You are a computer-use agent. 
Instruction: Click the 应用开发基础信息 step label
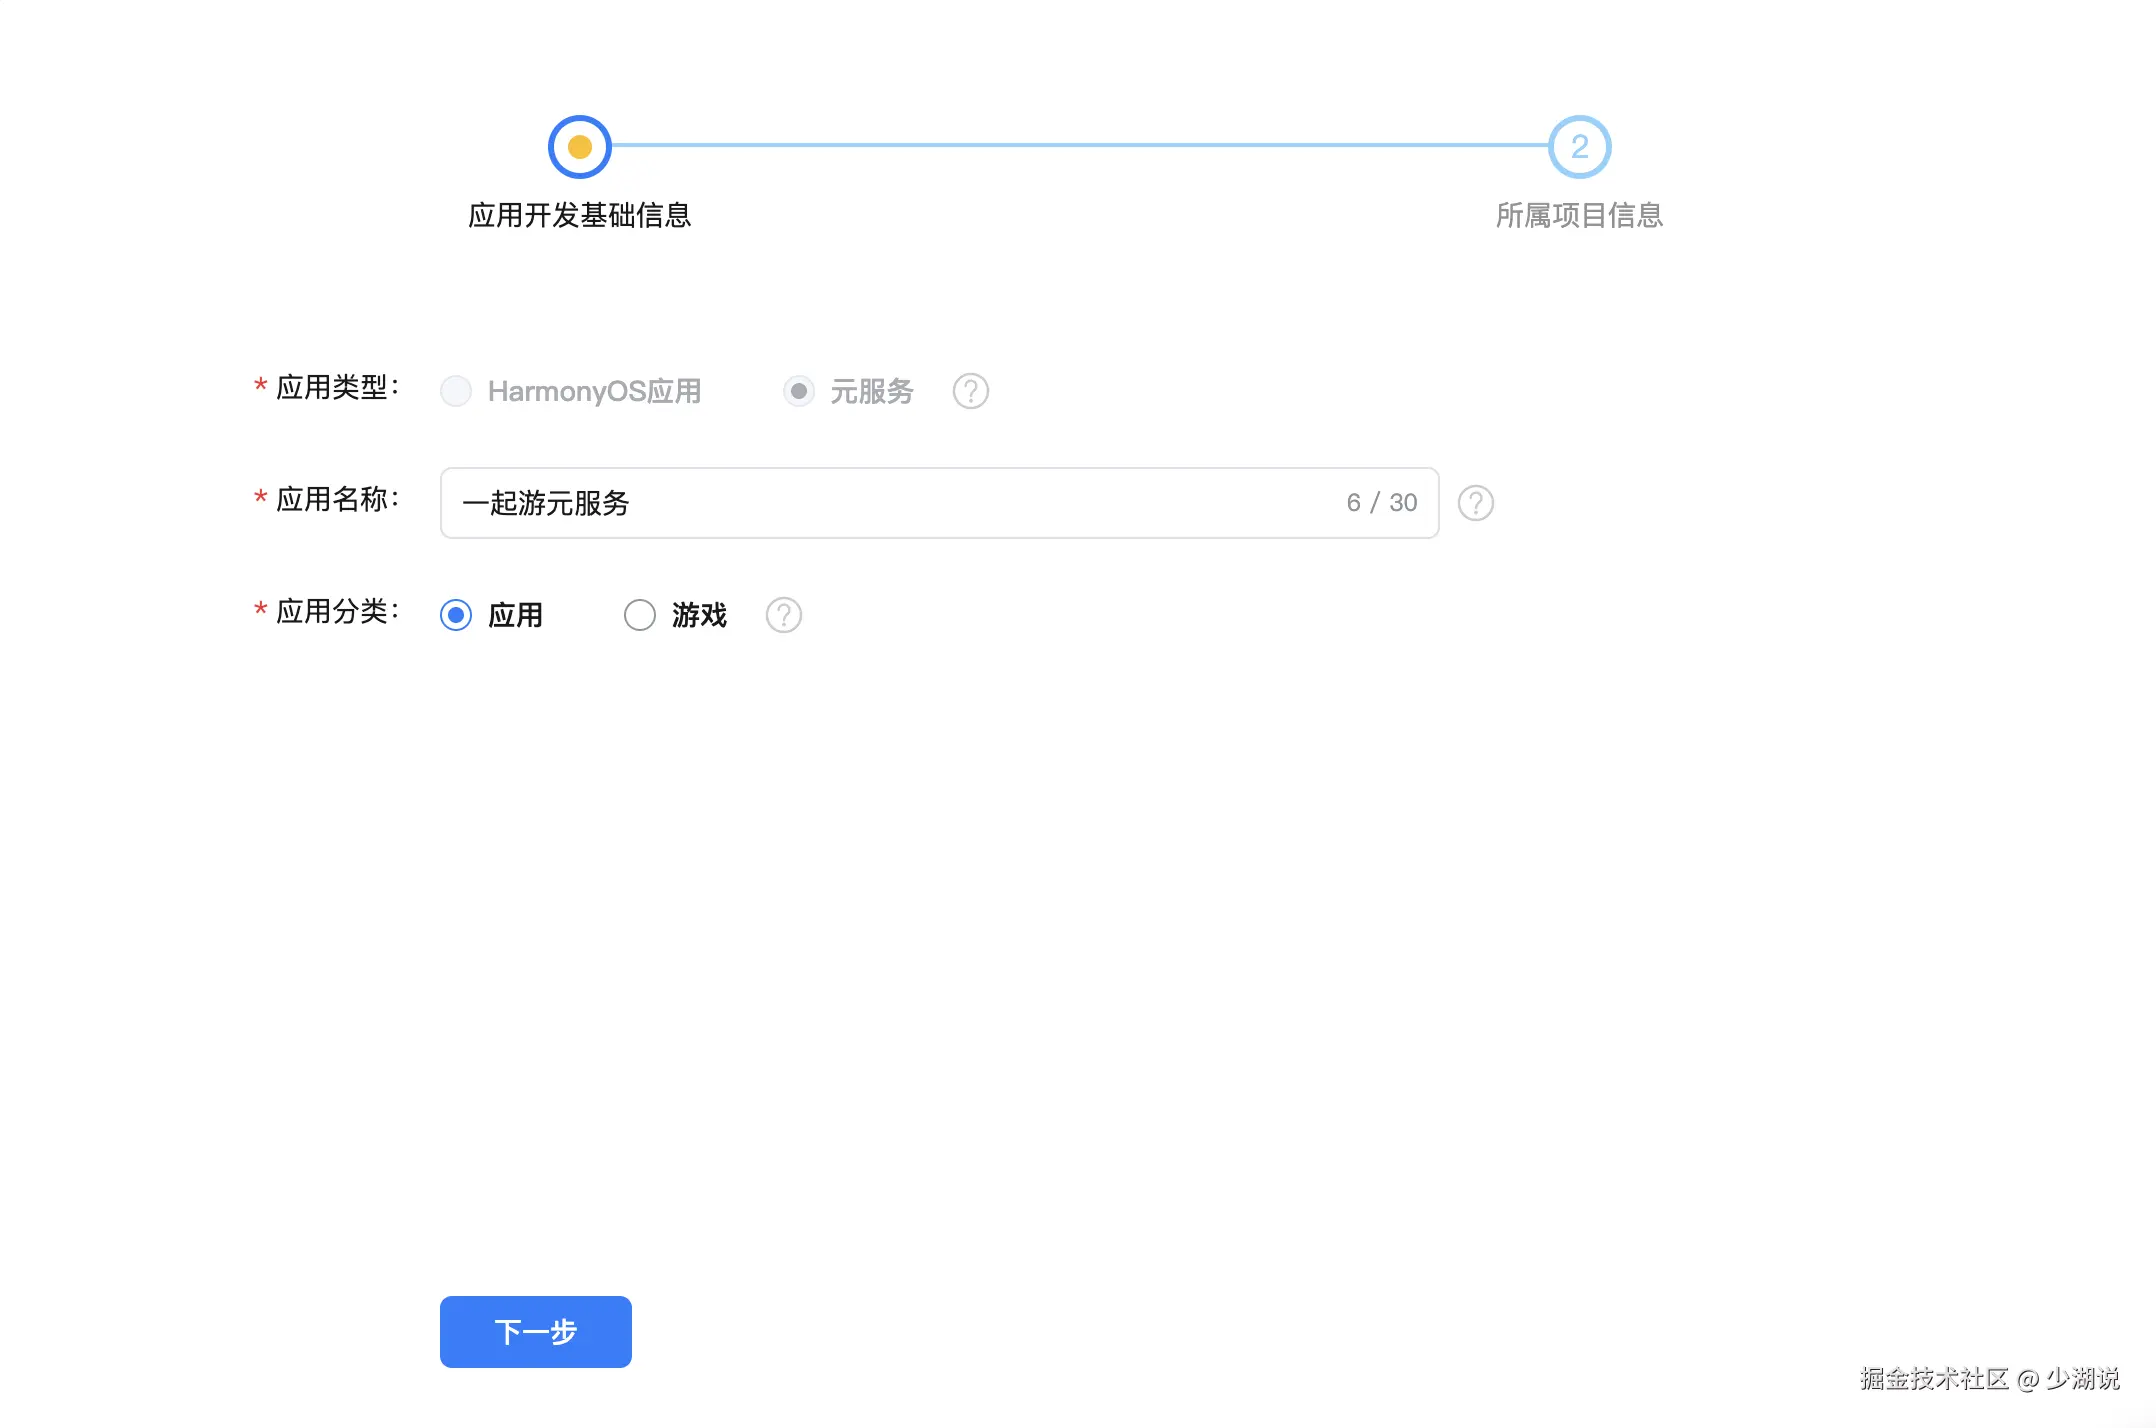pyautogui.click(x=579, y=215)
